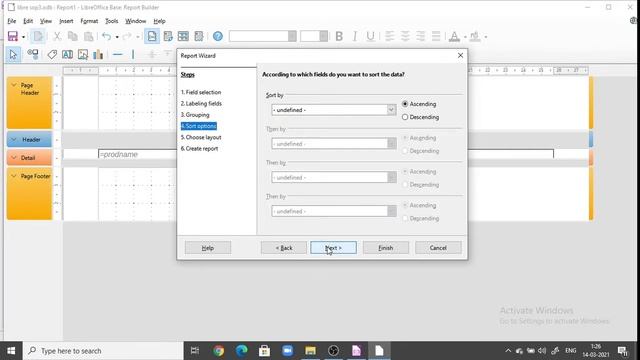Go to step 6 Create report
Screen dimensions: 640x360
(199, 149)
